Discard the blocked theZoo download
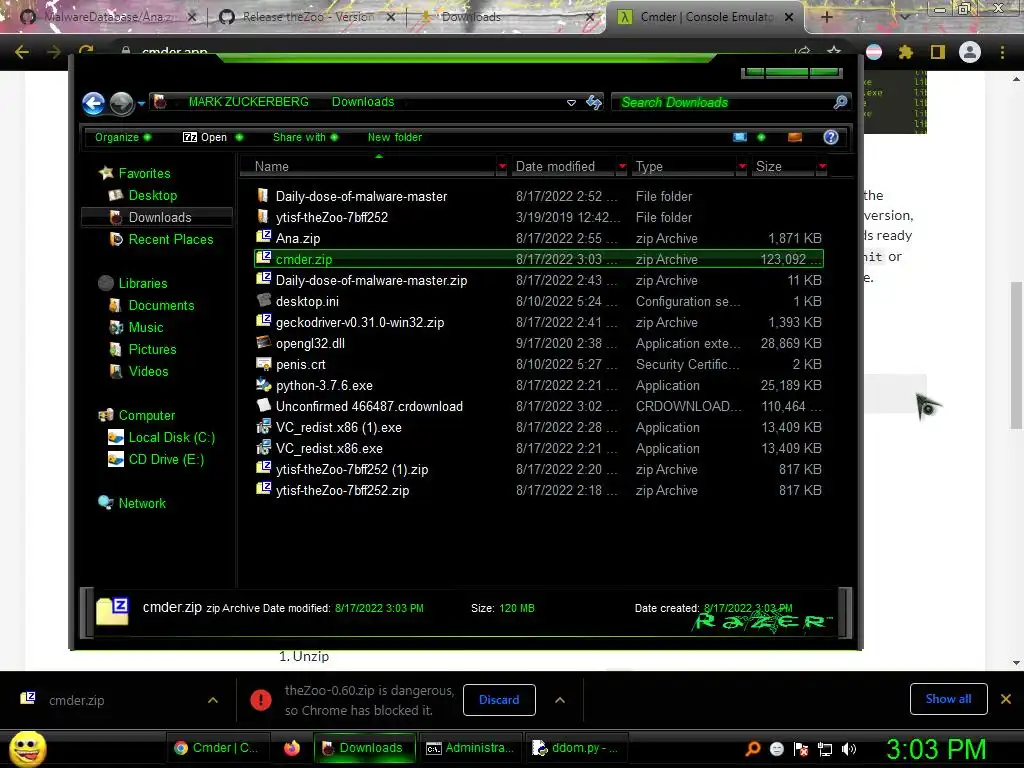This screenshot has width=1024, height=768. [x=499, y=699]
